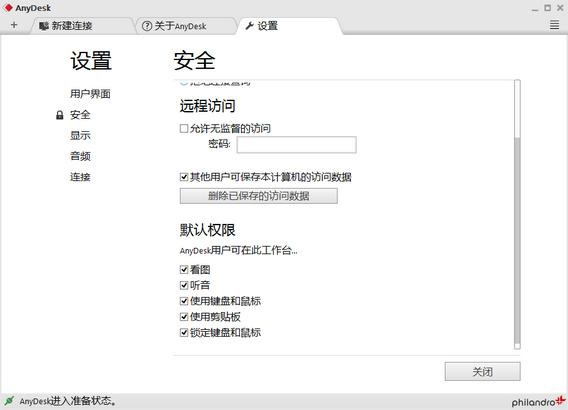Click the 密码 password input field
Viewport: 568px width, 410px height.
(297, 145)
